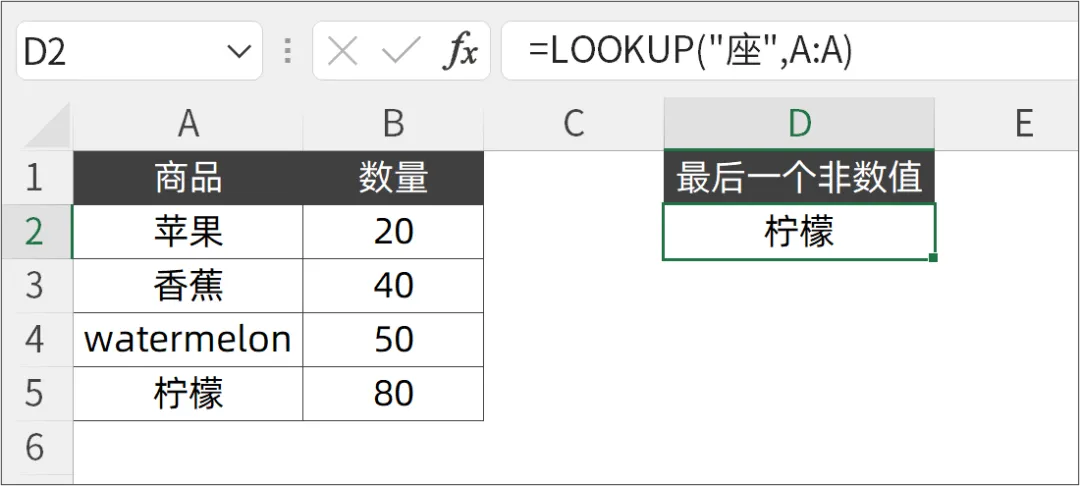Click the 商品 header cell

(188, 178)
